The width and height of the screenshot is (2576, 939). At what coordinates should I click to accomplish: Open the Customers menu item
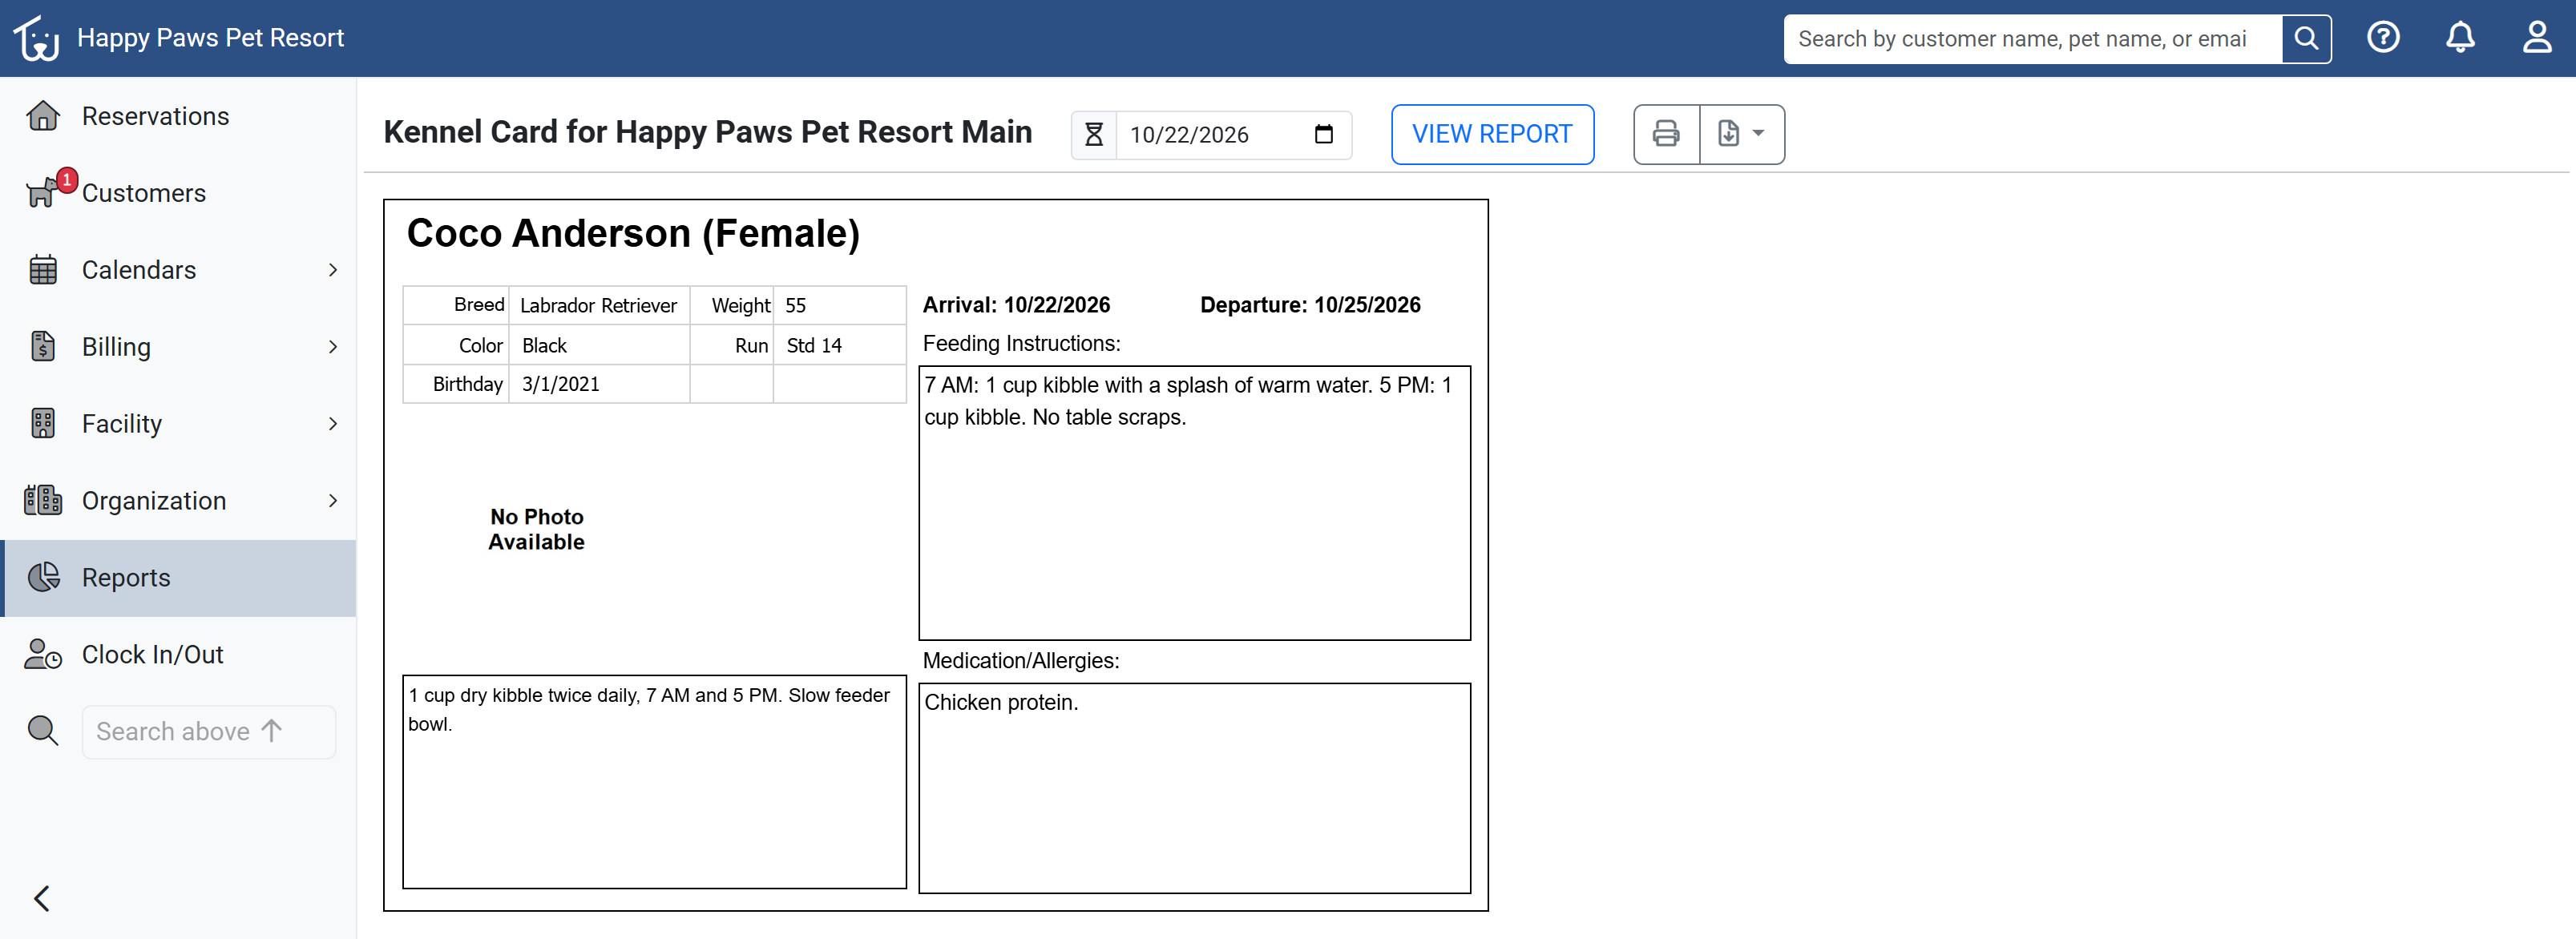coord(179,192)
